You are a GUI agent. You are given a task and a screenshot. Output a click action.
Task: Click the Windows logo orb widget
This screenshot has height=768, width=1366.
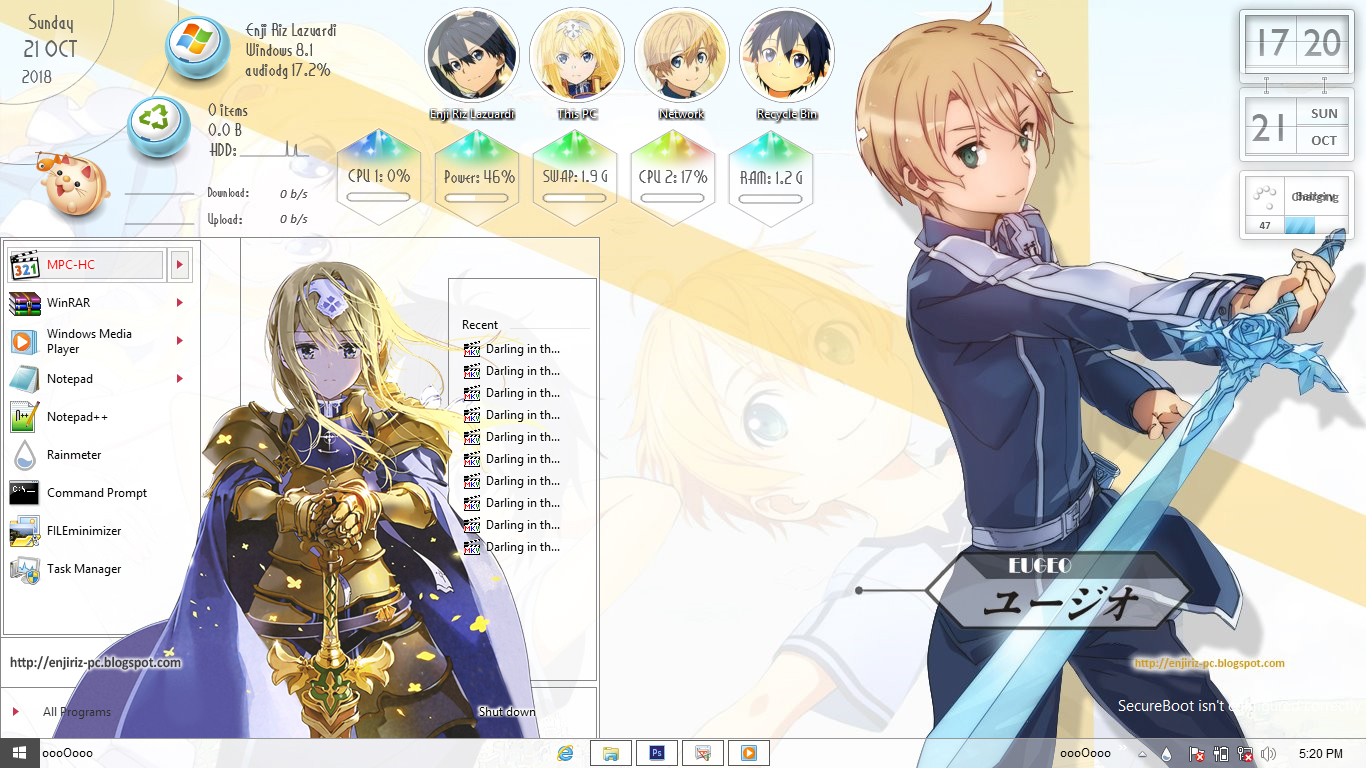(197, 47)
